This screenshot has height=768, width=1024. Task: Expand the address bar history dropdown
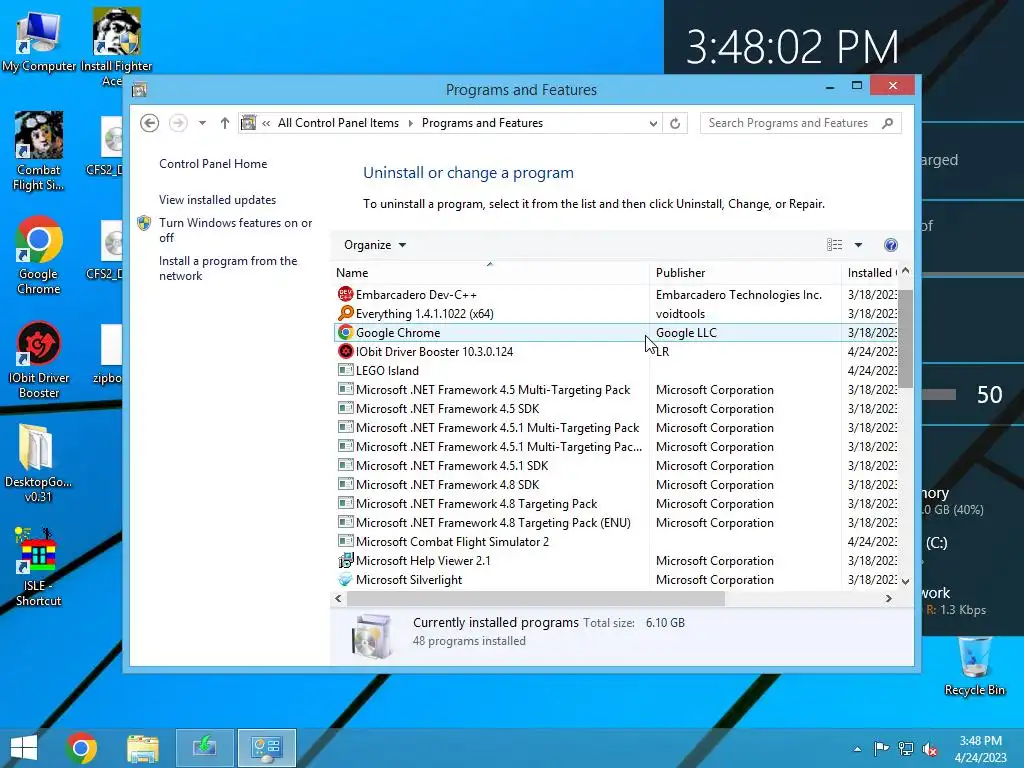tap(652, 123)
